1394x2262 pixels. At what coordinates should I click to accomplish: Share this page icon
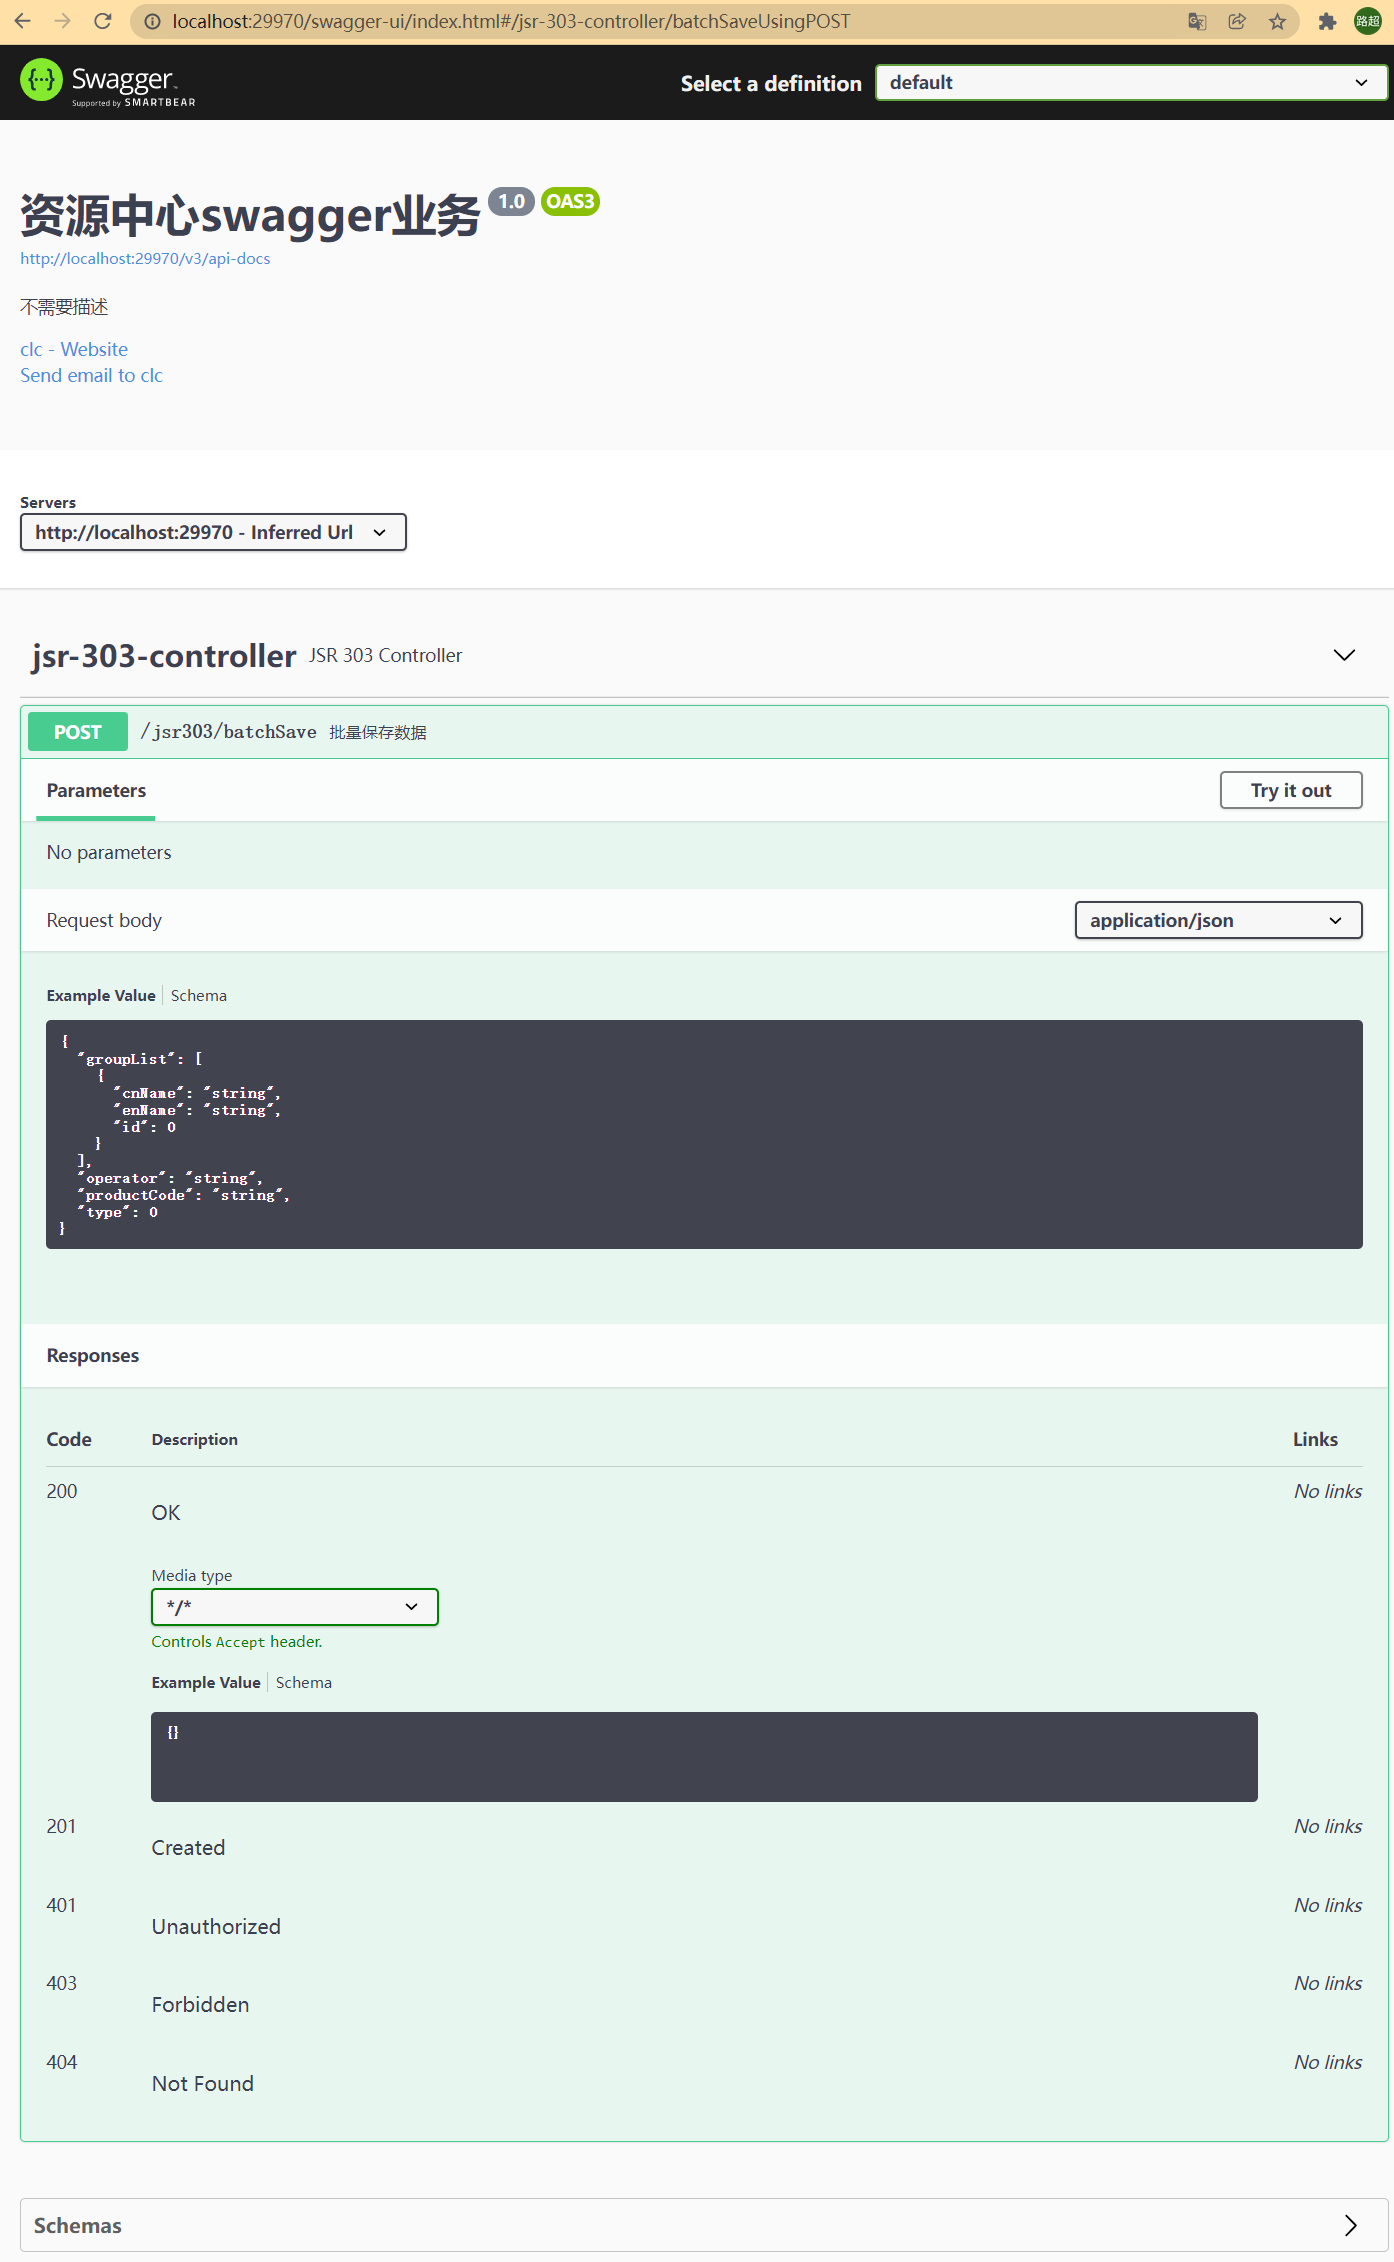tap(1237, 21)
